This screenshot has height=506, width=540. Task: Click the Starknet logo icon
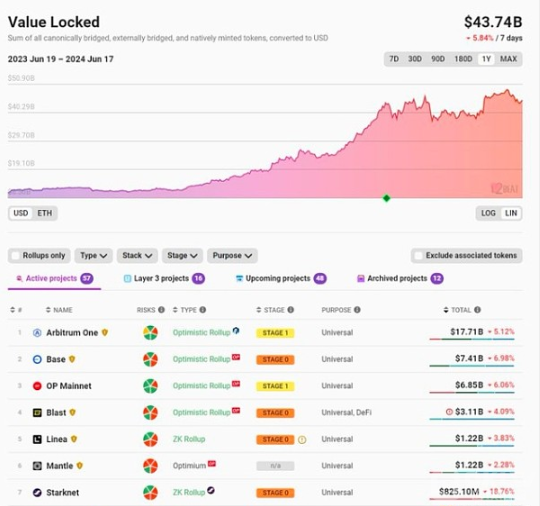tap(37, 493)
